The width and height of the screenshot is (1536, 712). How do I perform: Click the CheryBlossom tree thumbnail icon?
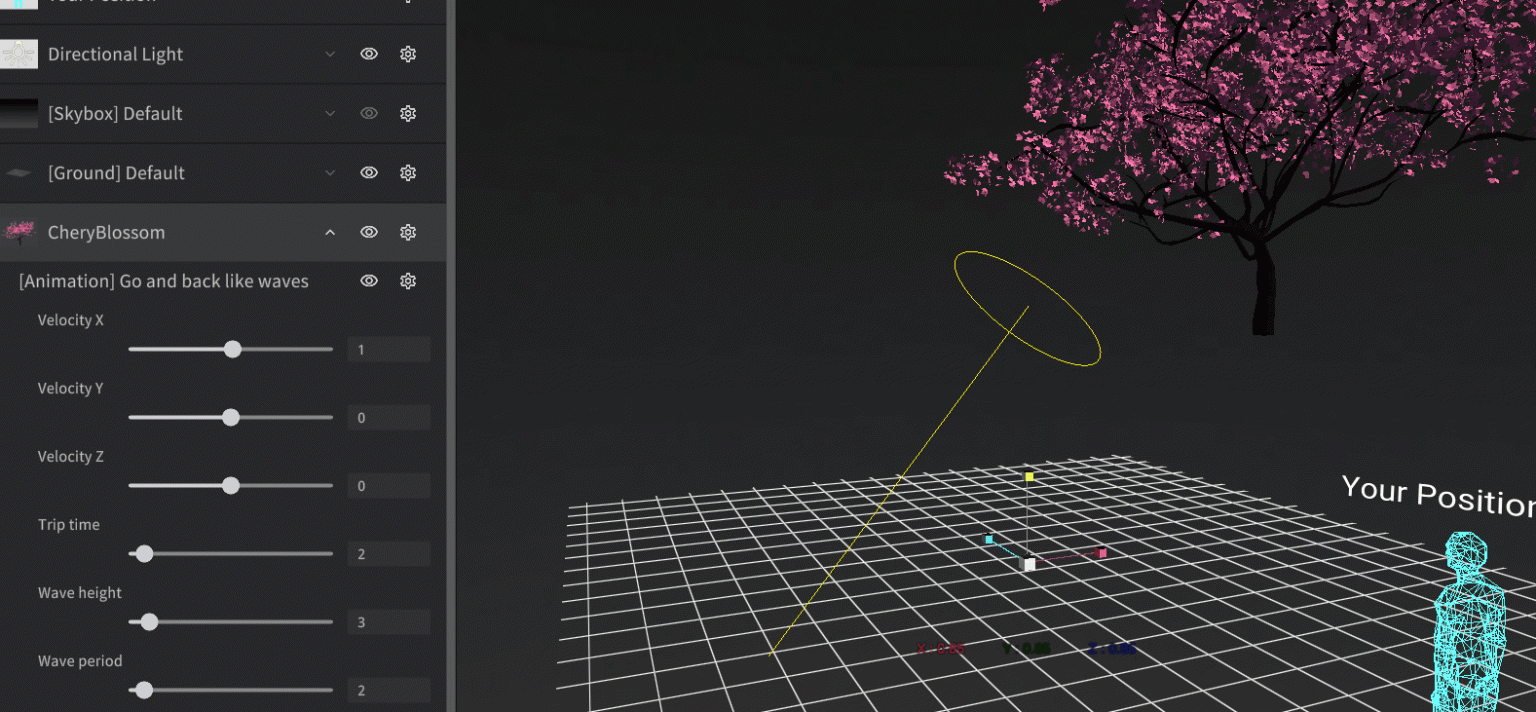click(x=18, y=232)
